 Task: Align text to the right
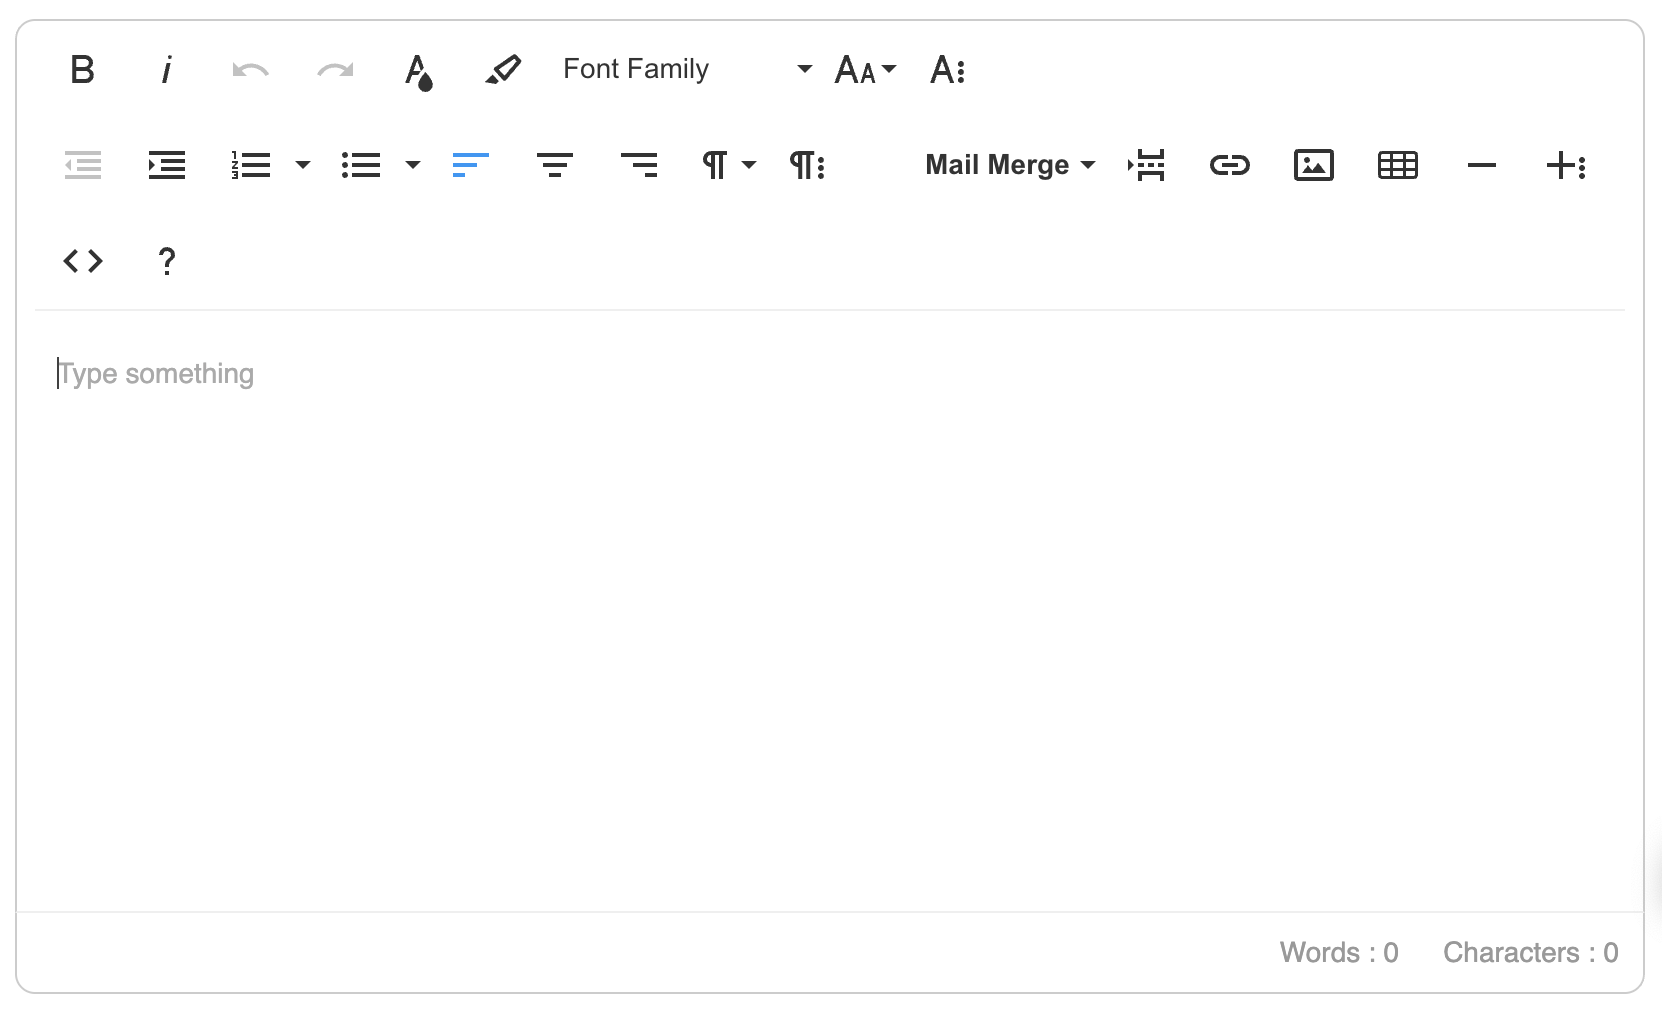coord(639,165)
